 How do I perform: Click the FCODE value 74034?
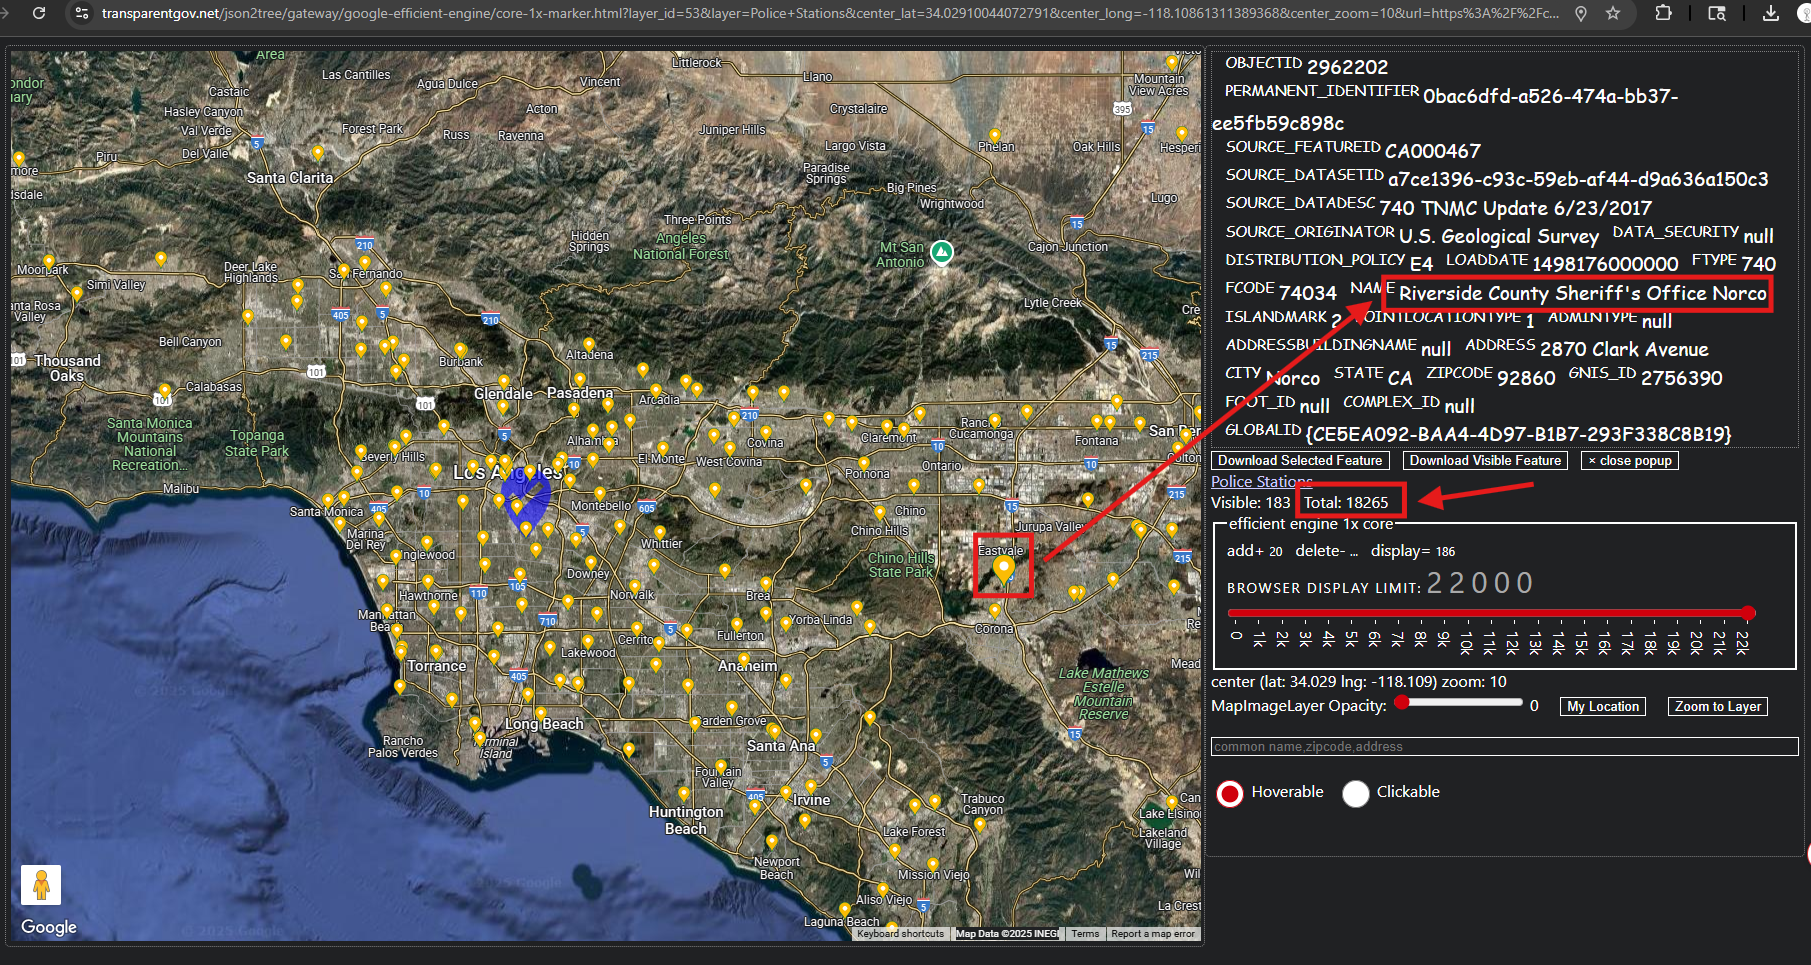[x=1307, y=293]
